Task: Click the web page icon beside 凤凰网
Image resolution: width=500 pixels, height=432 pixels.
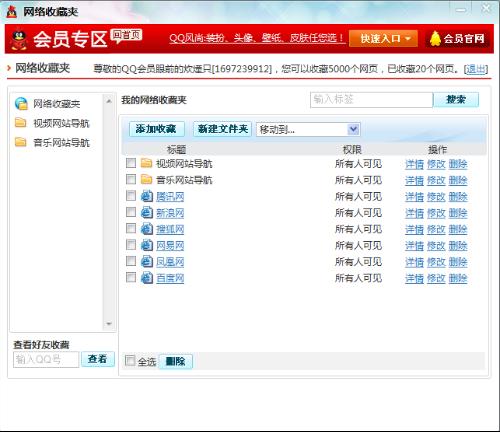Action: 147,261
